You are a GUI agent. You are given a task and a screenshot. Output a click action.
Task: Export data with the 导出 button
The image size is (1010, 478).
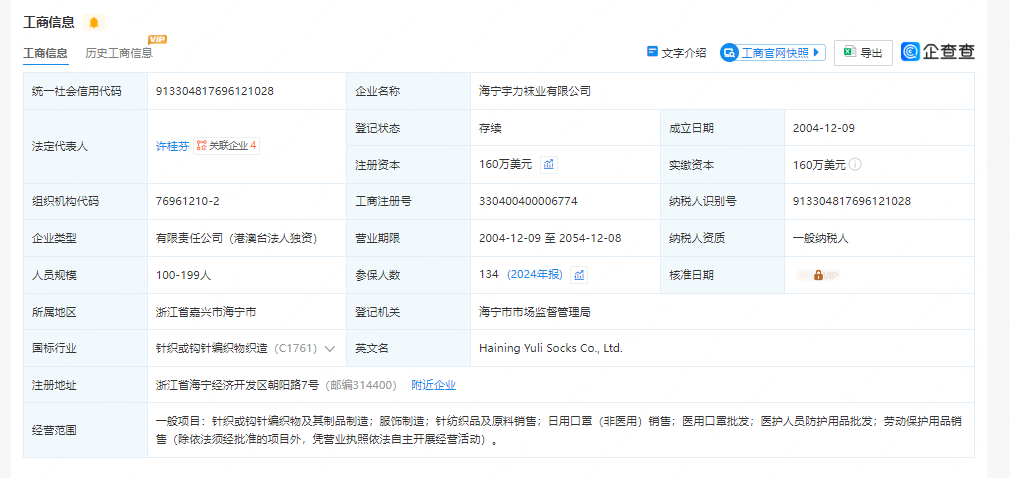863,53
